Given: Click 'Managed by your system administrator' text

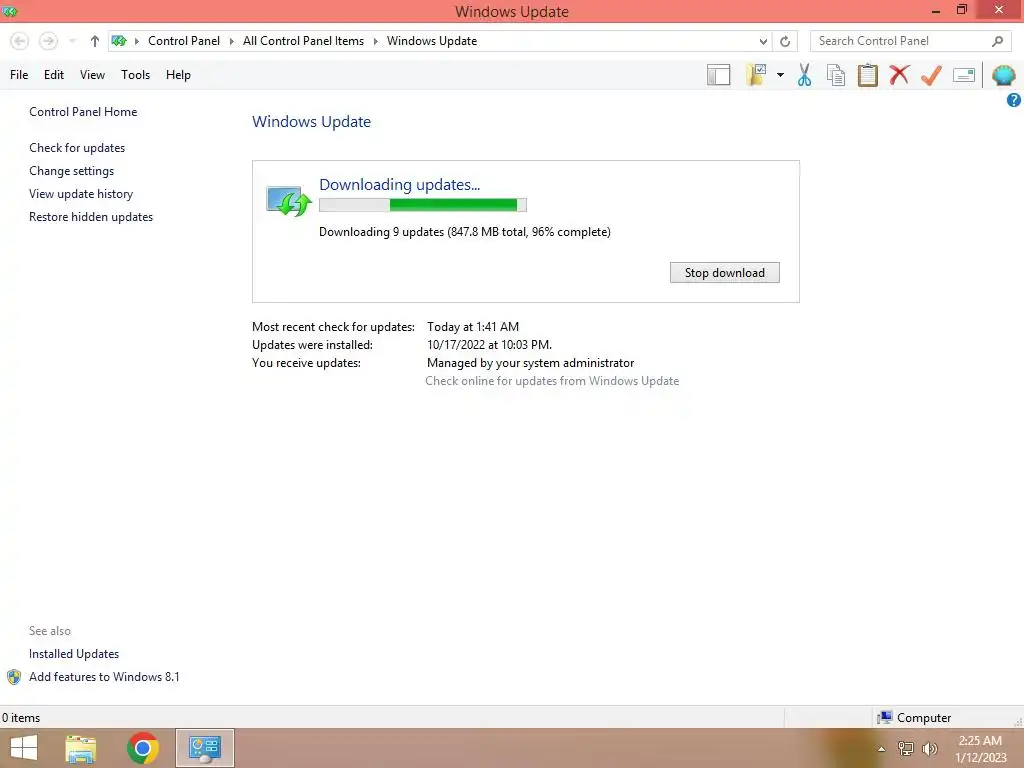Looking at the screenshot, I should [530, 363].
